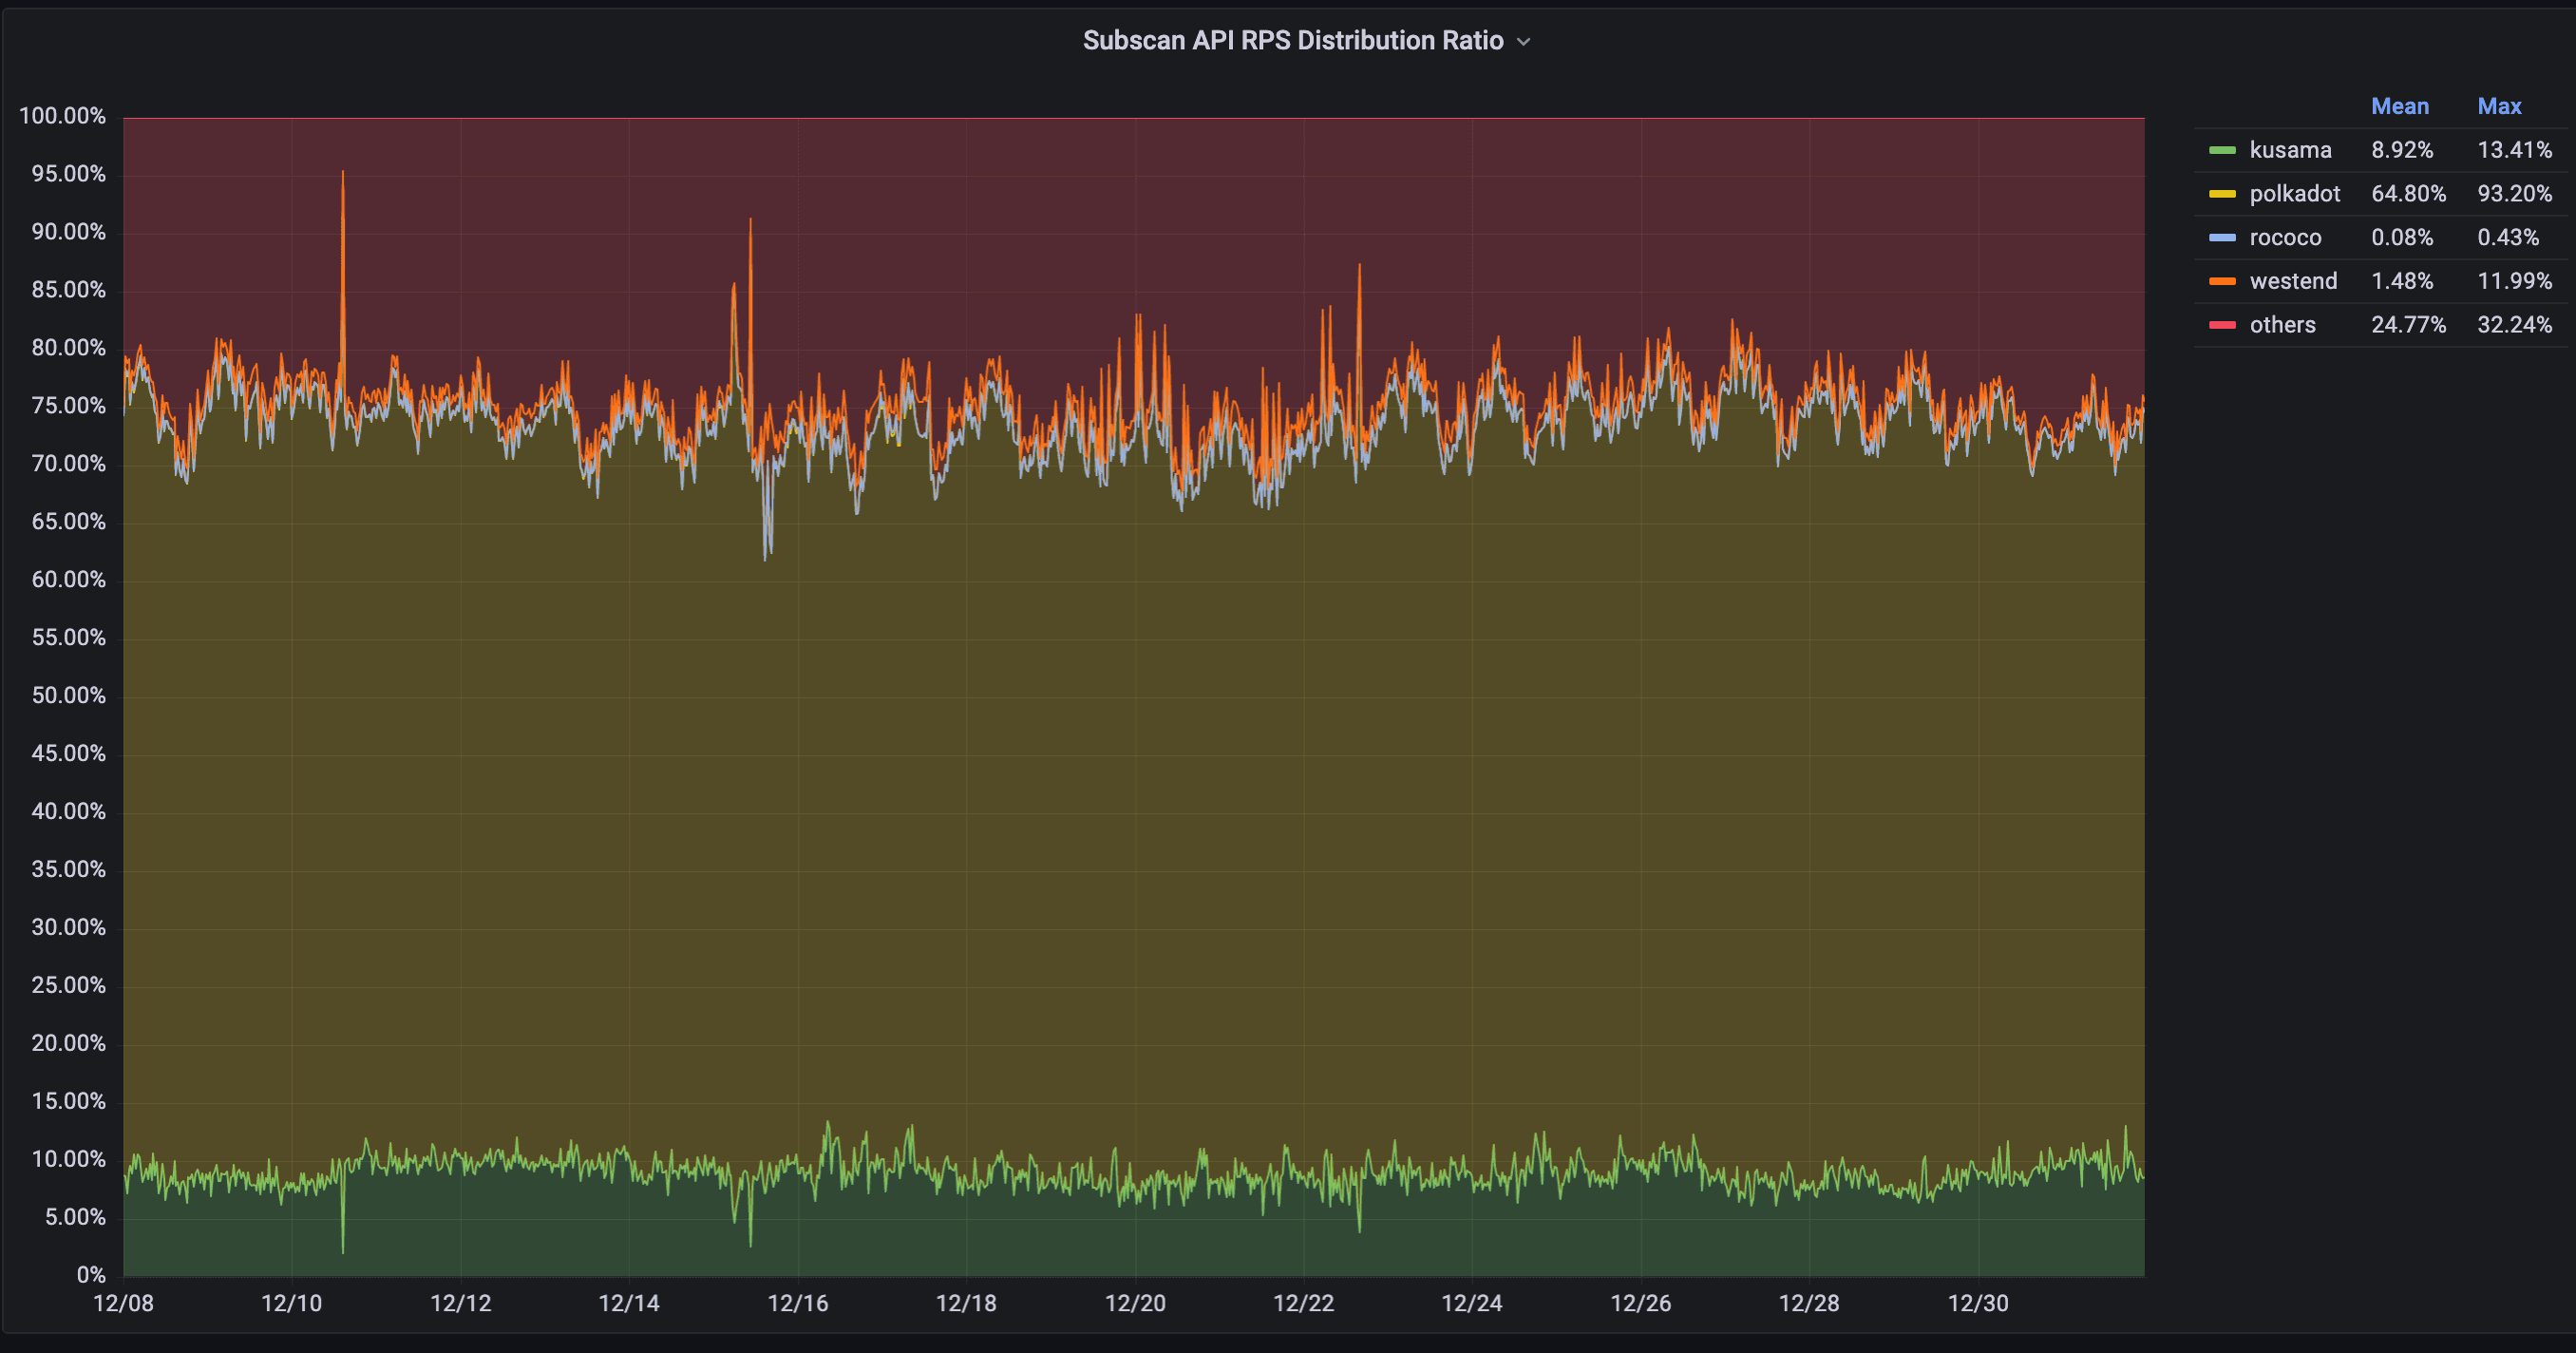Screen dimensions: 2576x1353
Task: Click the orange westend color swatch
Action: (2221, 282)
